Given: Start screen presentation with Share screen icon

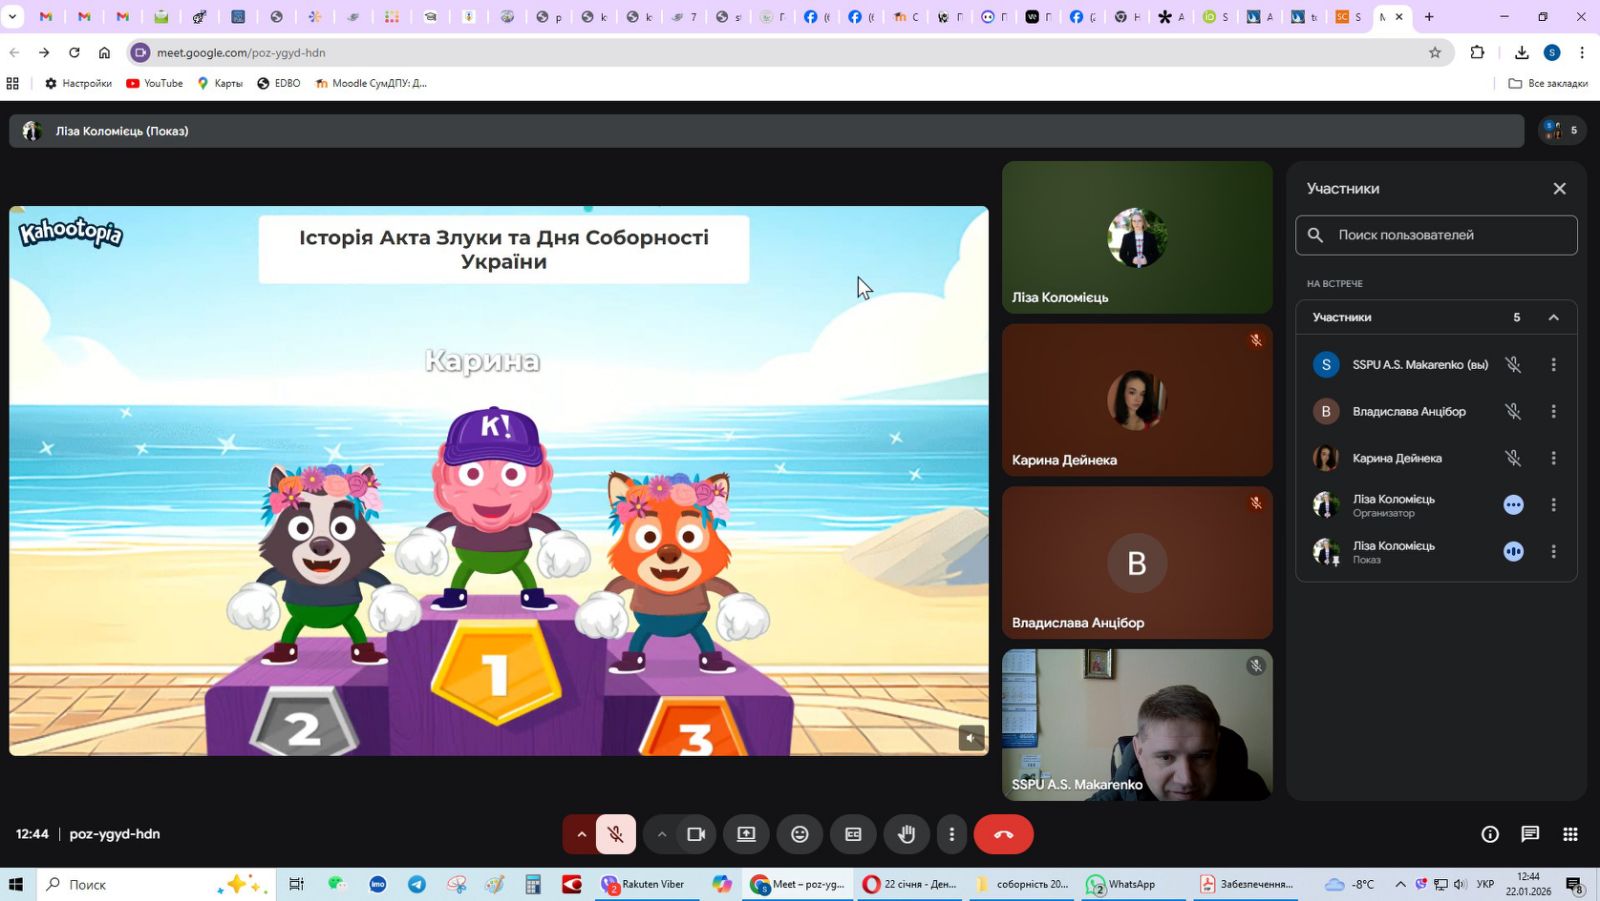Looking at the screenshot, I should pos(746,834).
